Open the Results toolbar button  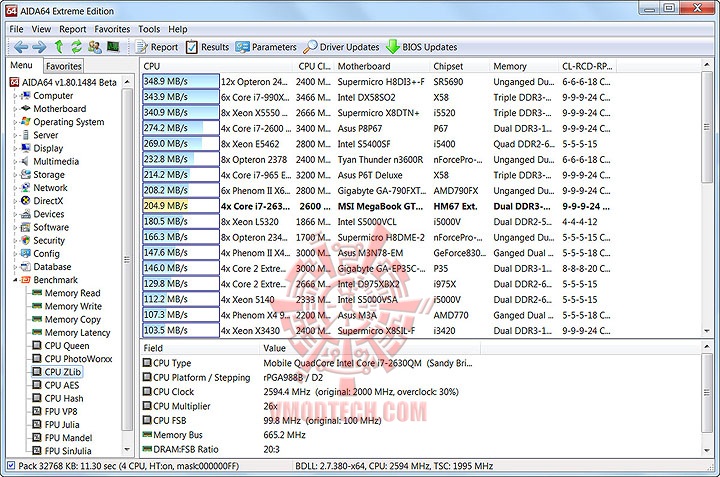(207, 47)
